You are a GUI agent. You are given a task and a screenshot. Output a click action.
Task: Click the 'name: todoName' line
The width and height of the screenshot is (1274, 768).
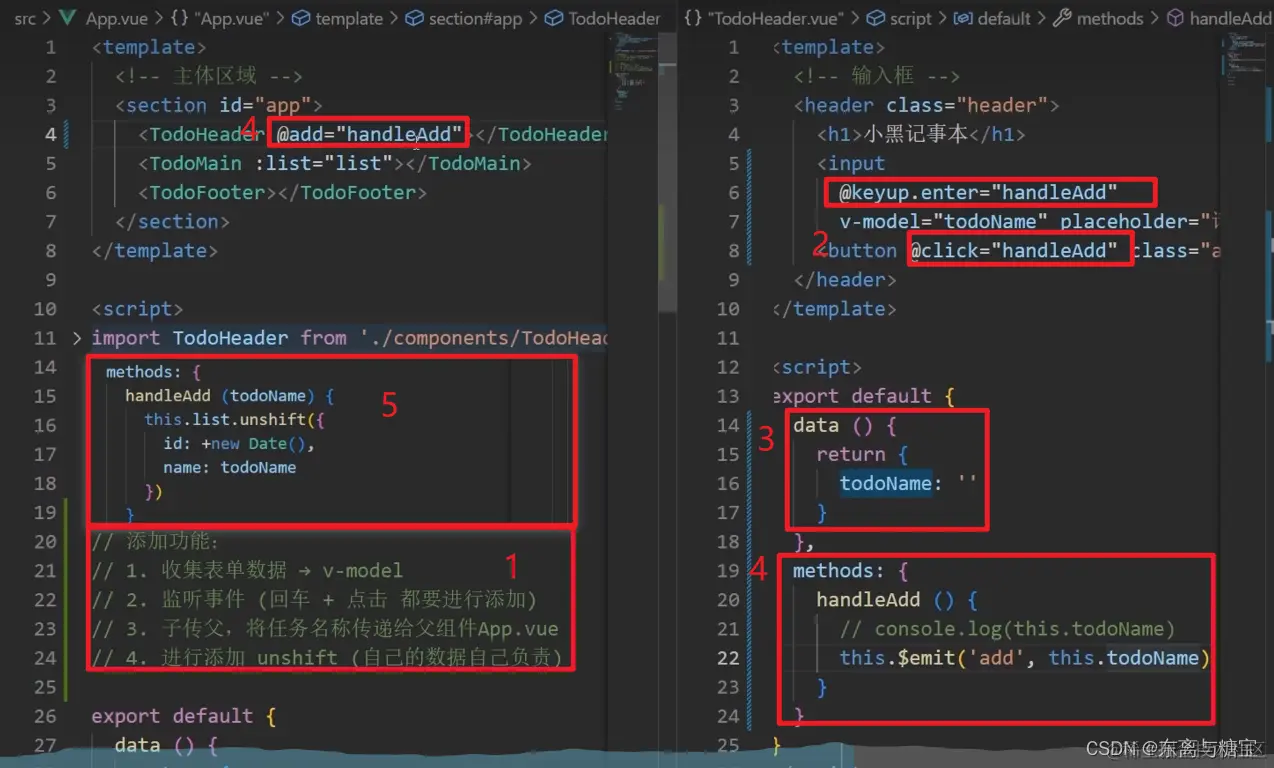(229, 467)
